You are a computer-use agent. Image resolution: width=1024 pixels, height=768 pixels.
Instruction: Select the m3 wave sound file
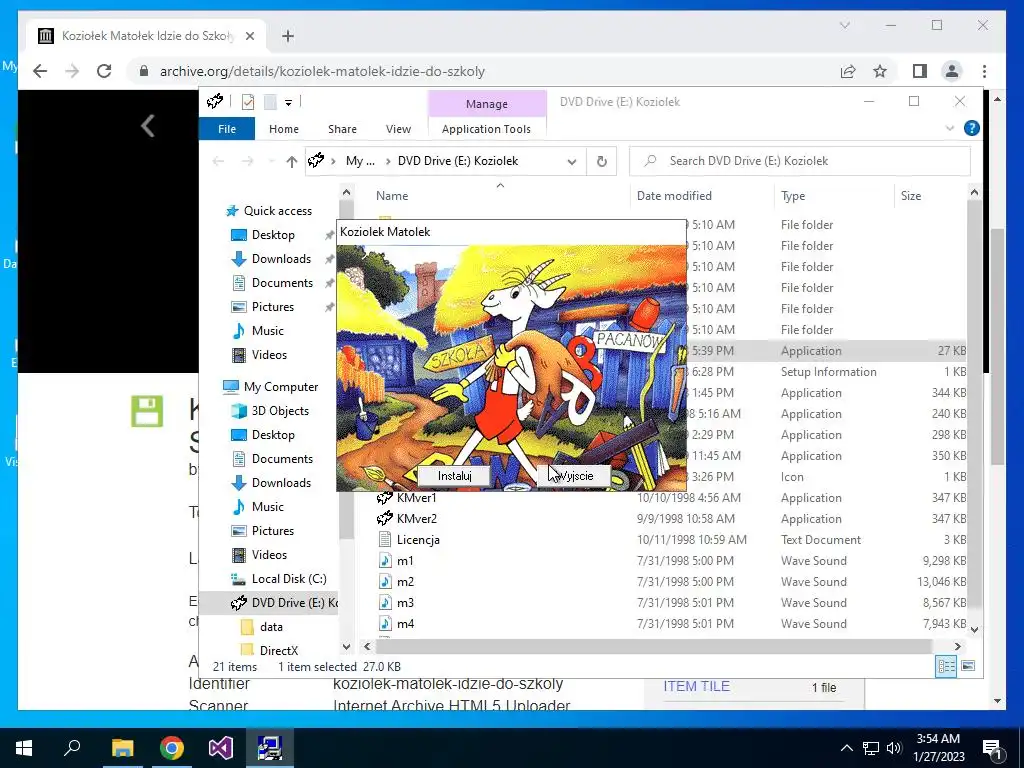coord(405,603)
